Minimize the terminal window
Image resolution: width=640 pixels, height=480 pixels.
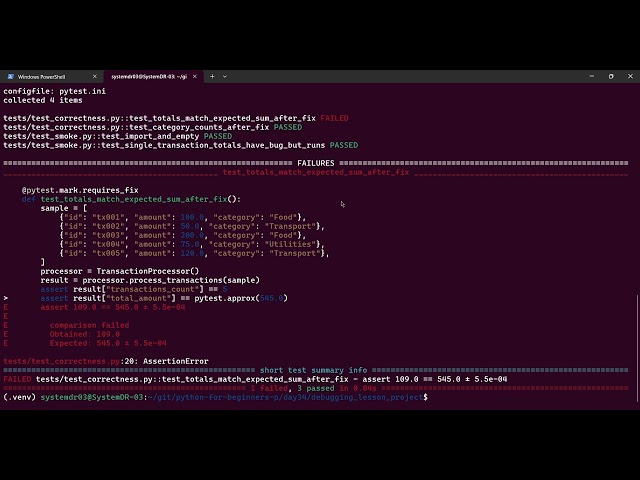[592, 76]
